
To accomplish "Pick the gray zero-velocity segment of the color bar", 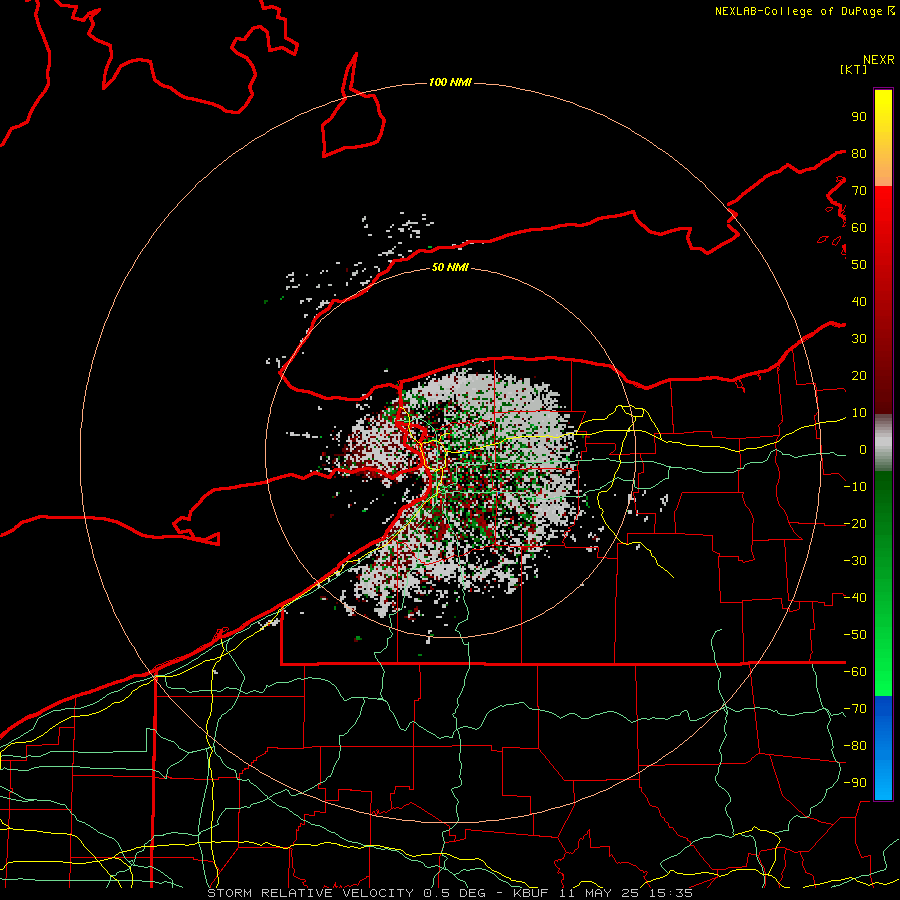I will pos(883,443).
